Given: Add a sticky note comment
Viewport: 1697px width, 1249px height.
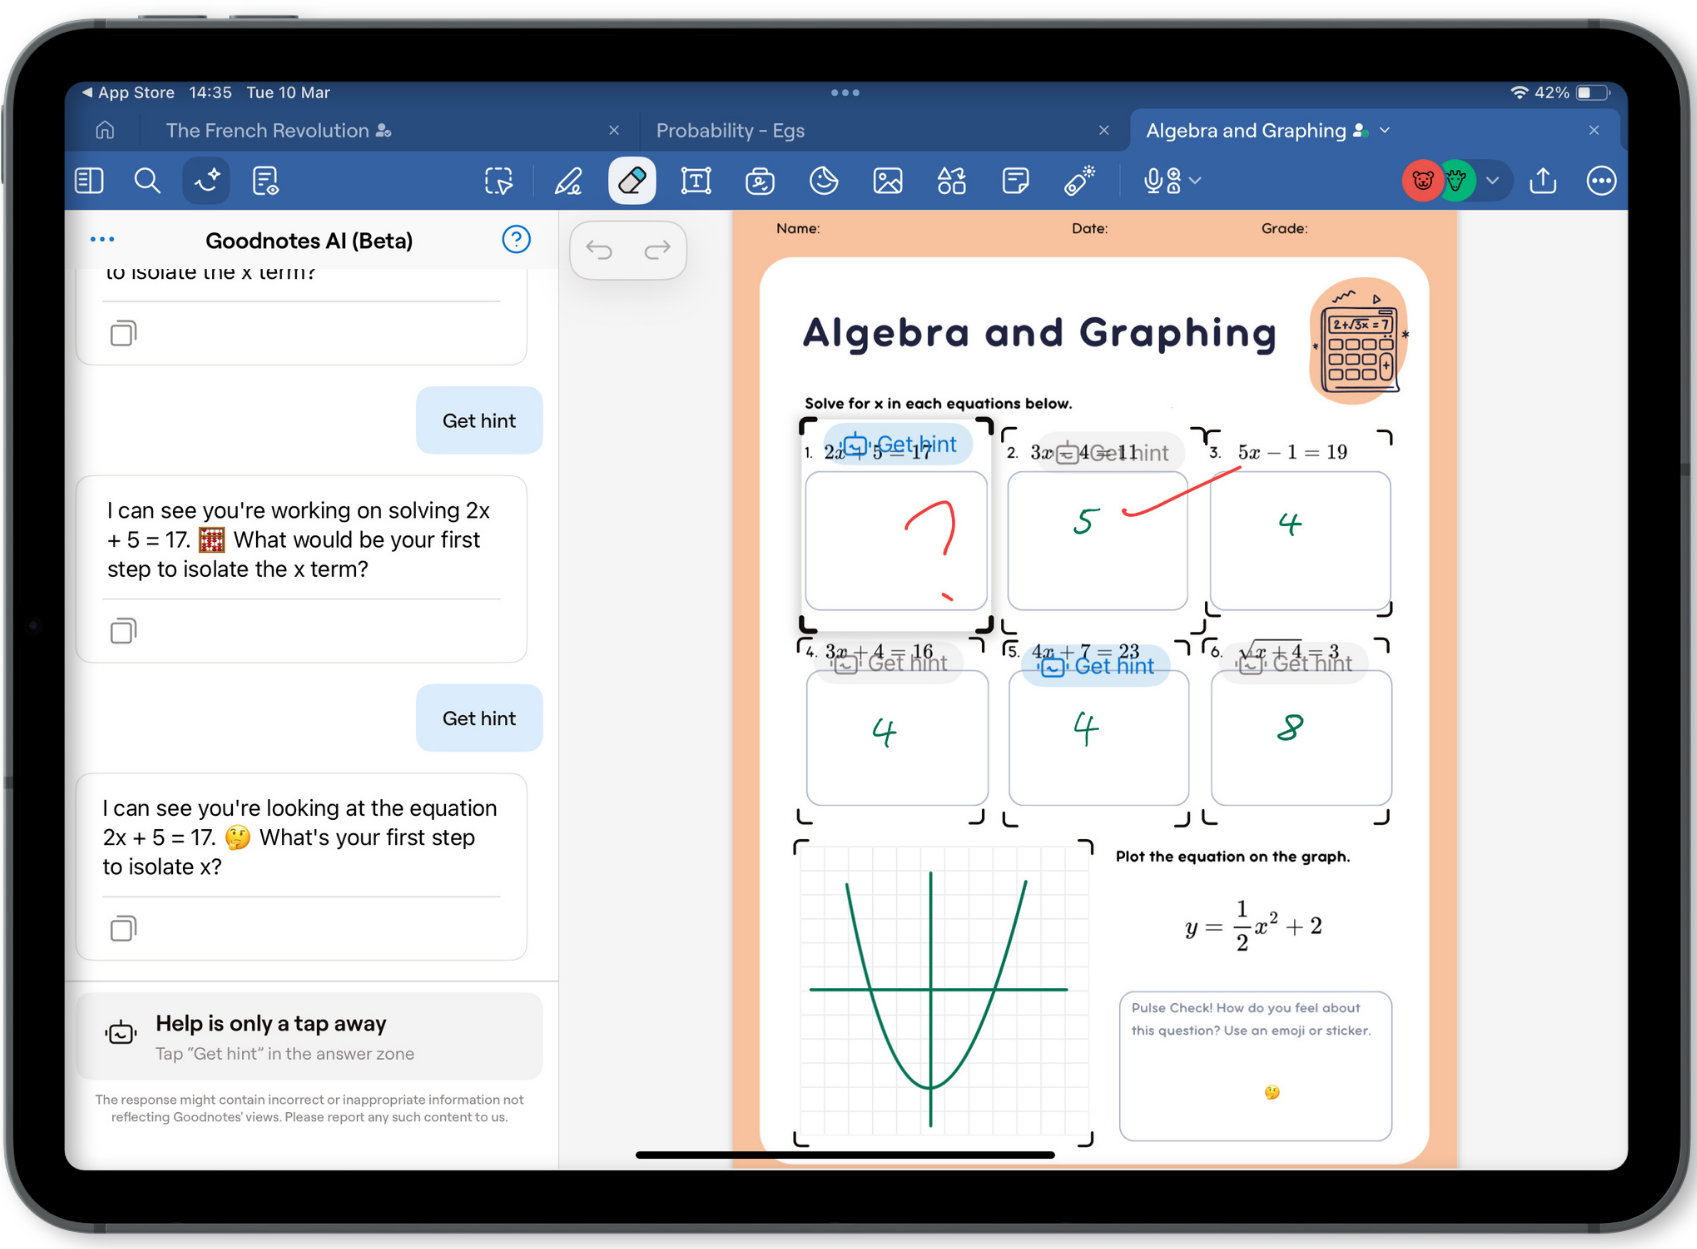Looking at the screenshot, I should [1015, 181].
